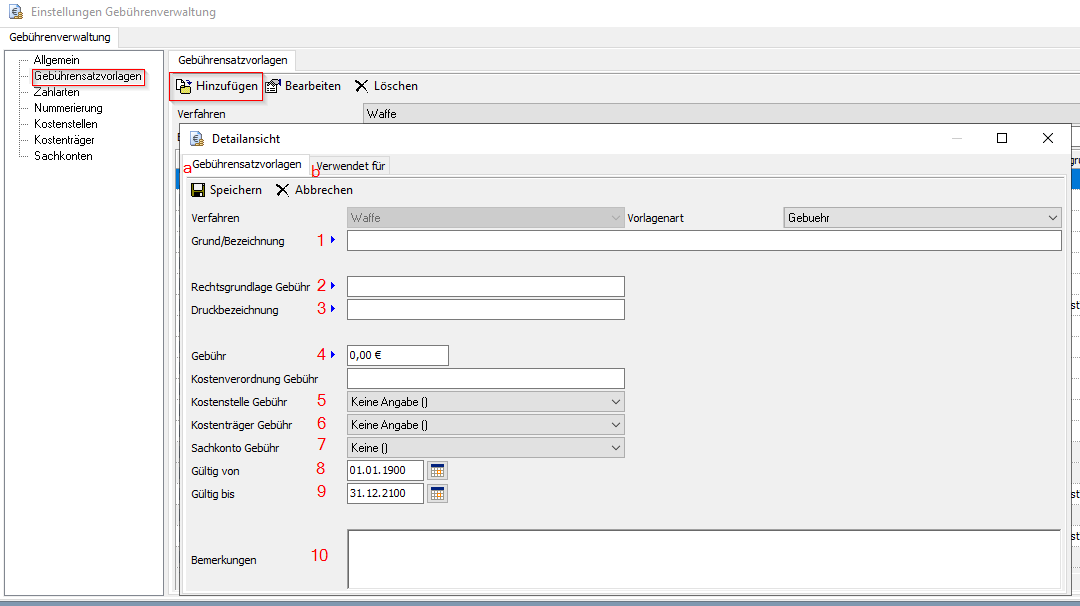Open calendar picker for Gültig bis

point(438,493)
